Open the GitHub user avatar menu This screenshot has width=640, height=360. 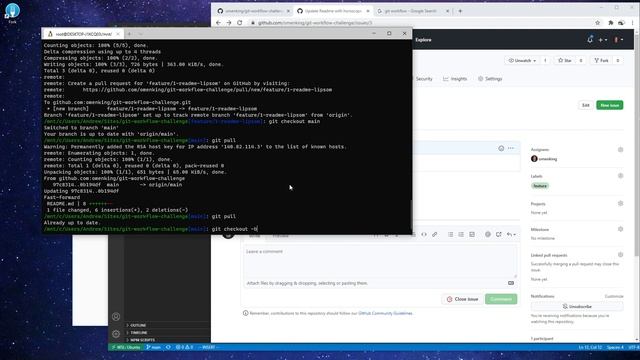click(x=618, y=40)
